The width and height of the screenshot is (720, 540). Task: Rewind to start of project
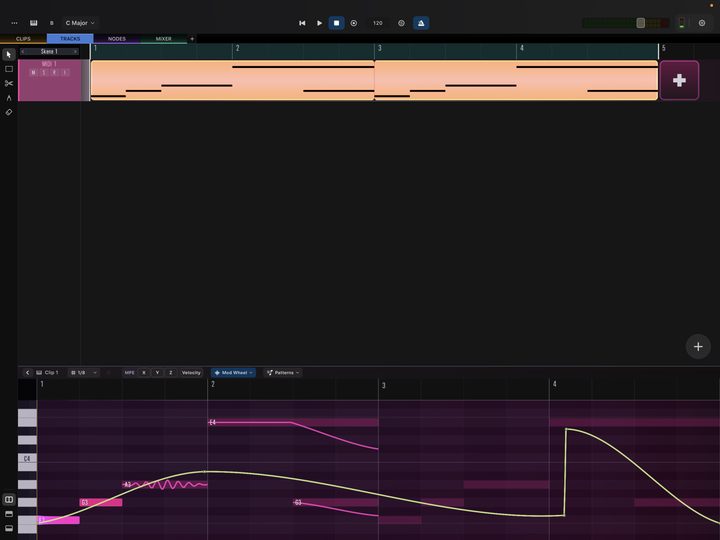pyautogui.click(x=302, y=23)
